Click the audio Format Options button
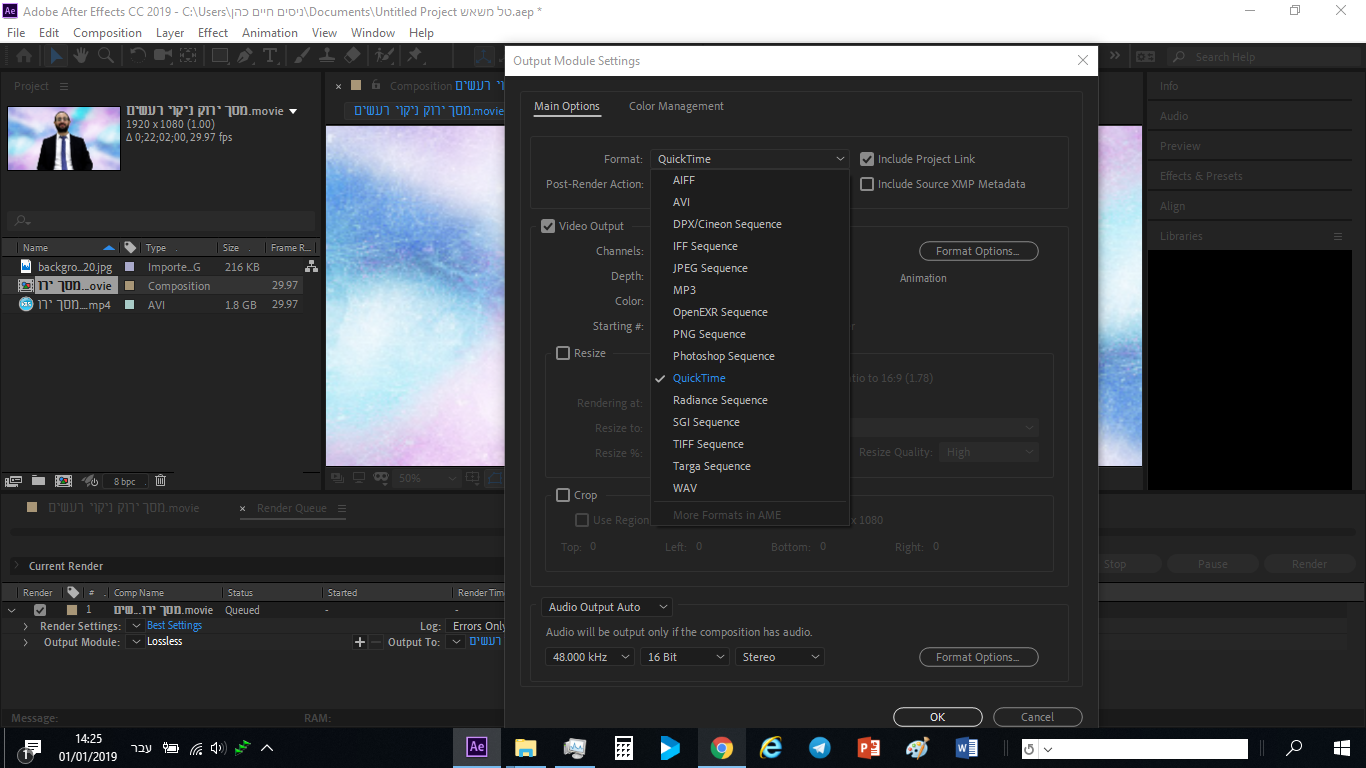 point(978,657)
